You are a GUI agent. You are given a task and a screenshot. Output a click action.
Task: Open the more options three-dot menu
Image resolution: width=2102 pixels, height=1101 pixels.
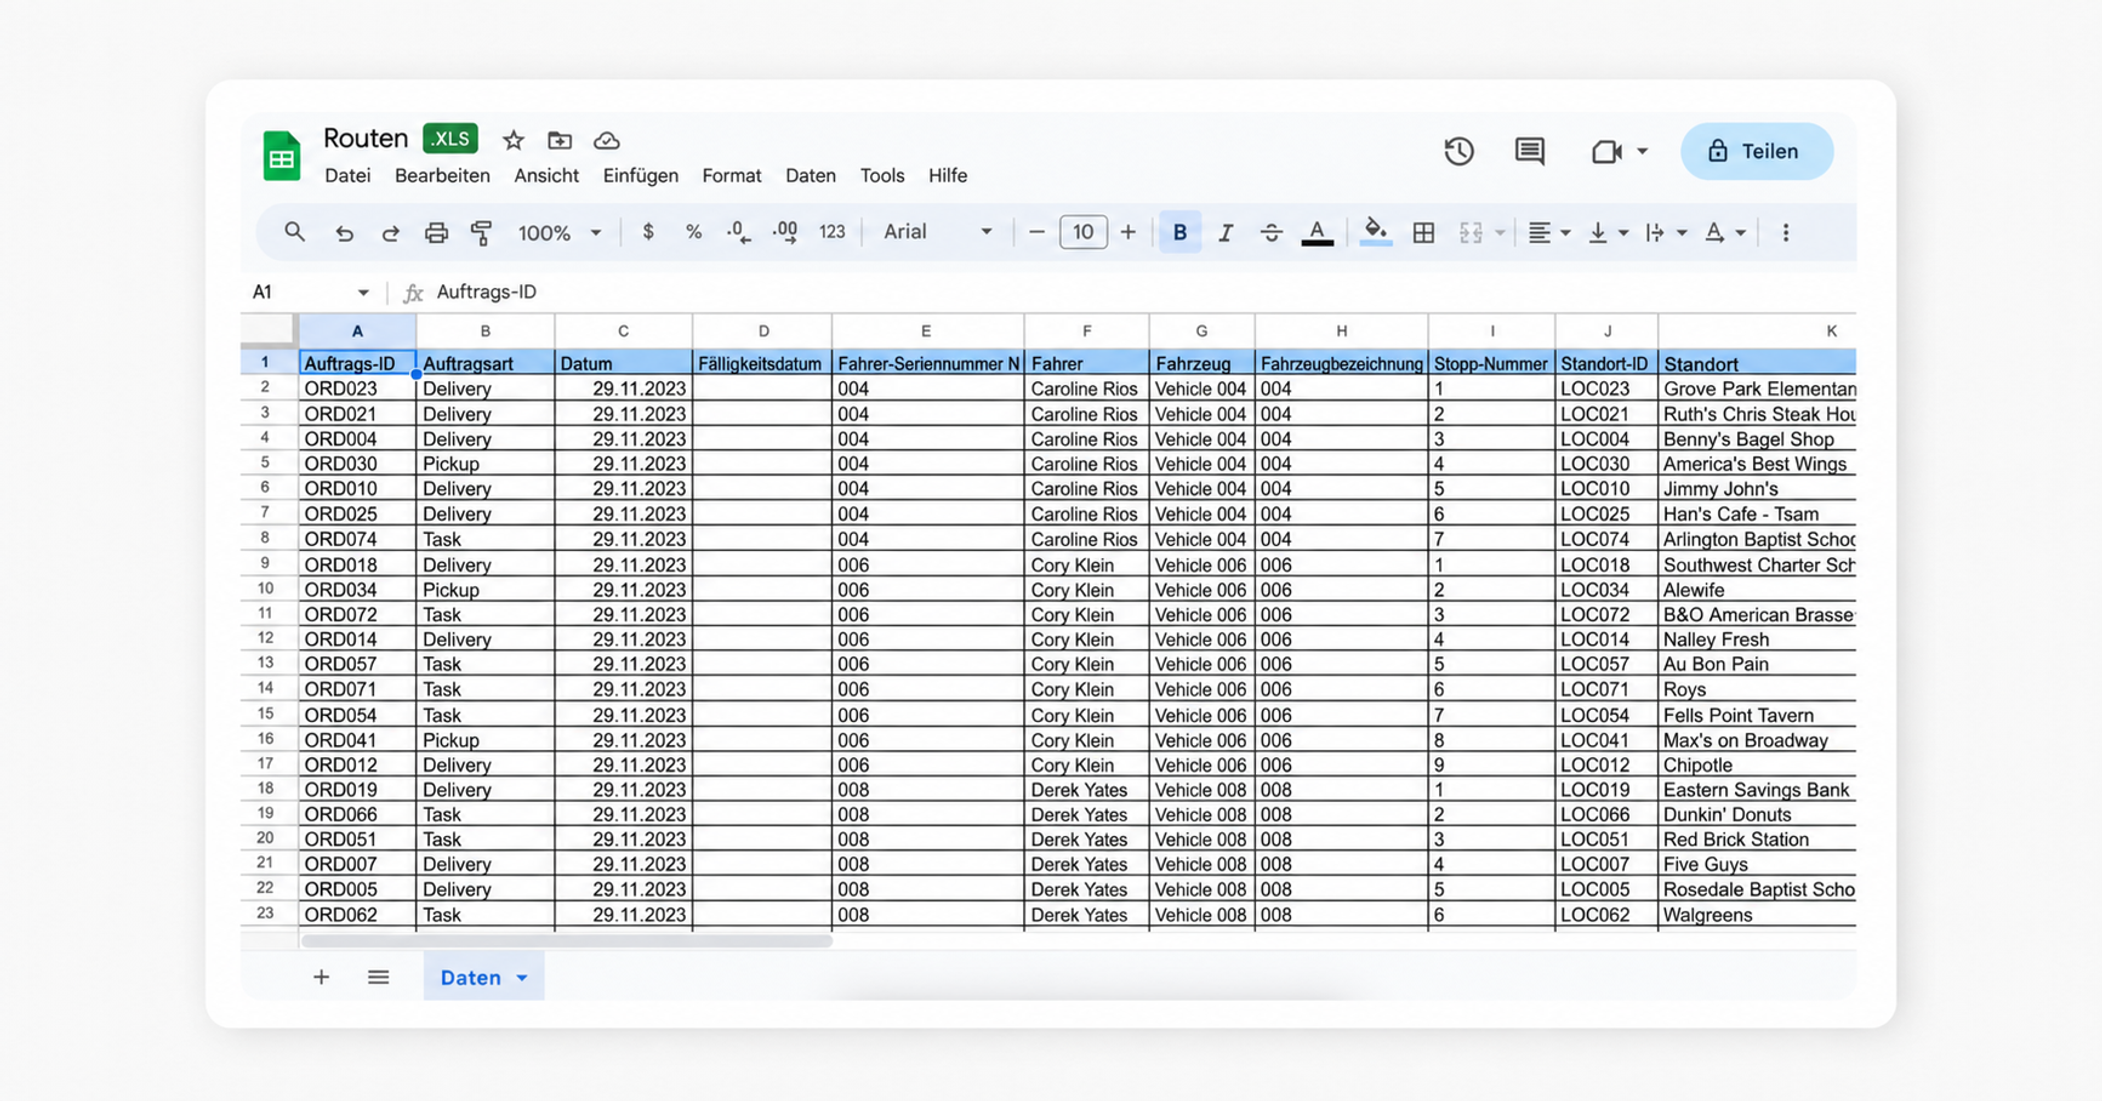click(x=1785, y=232)
